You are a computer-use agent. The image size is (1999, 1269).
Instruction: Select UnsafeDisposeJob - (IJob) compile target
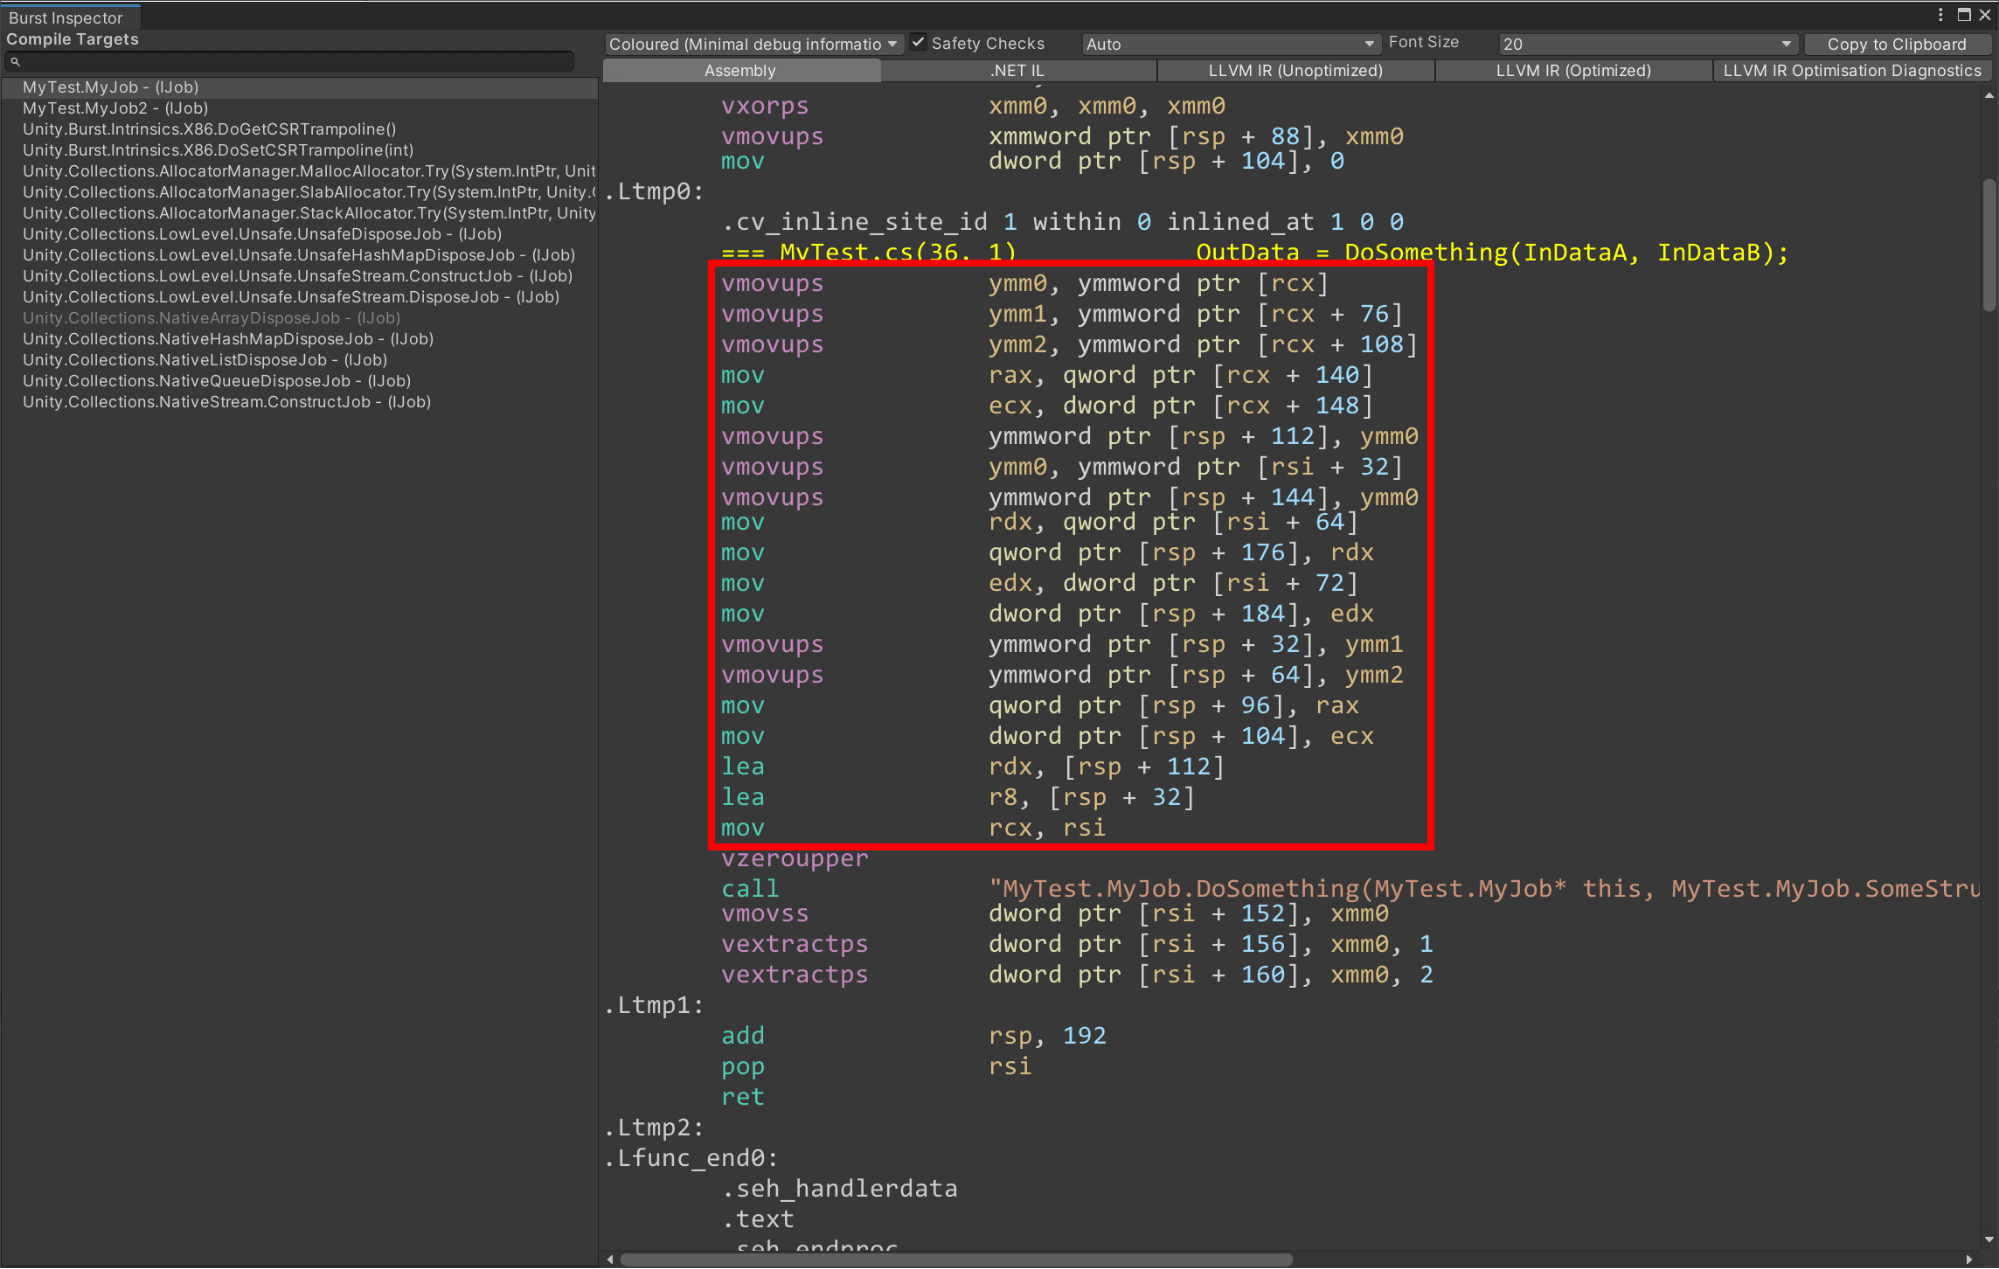(x=300, y=235)
